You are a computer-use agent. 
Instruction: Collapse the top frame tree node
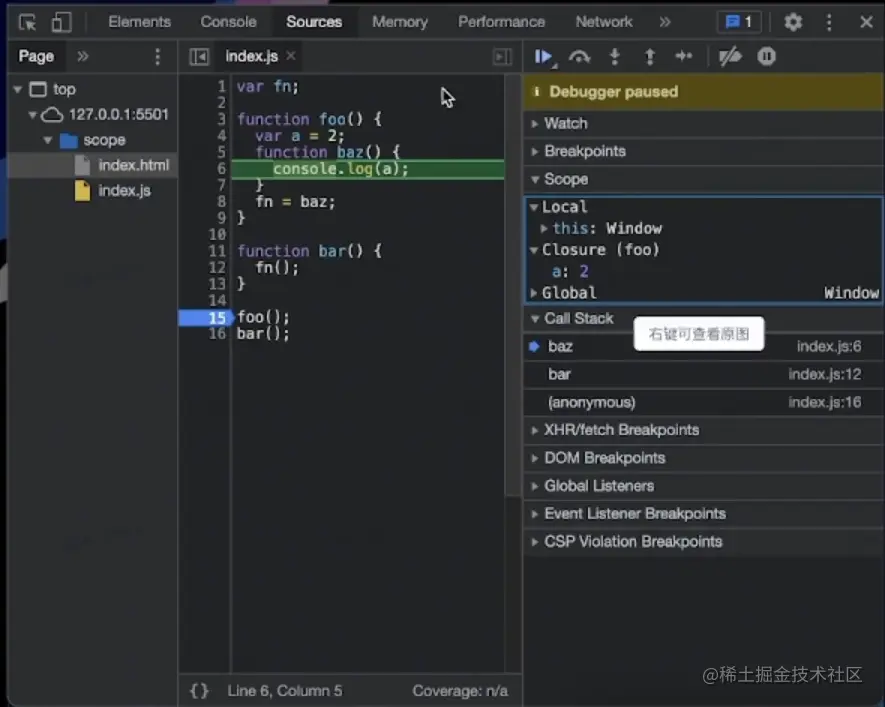coord(17,89)
